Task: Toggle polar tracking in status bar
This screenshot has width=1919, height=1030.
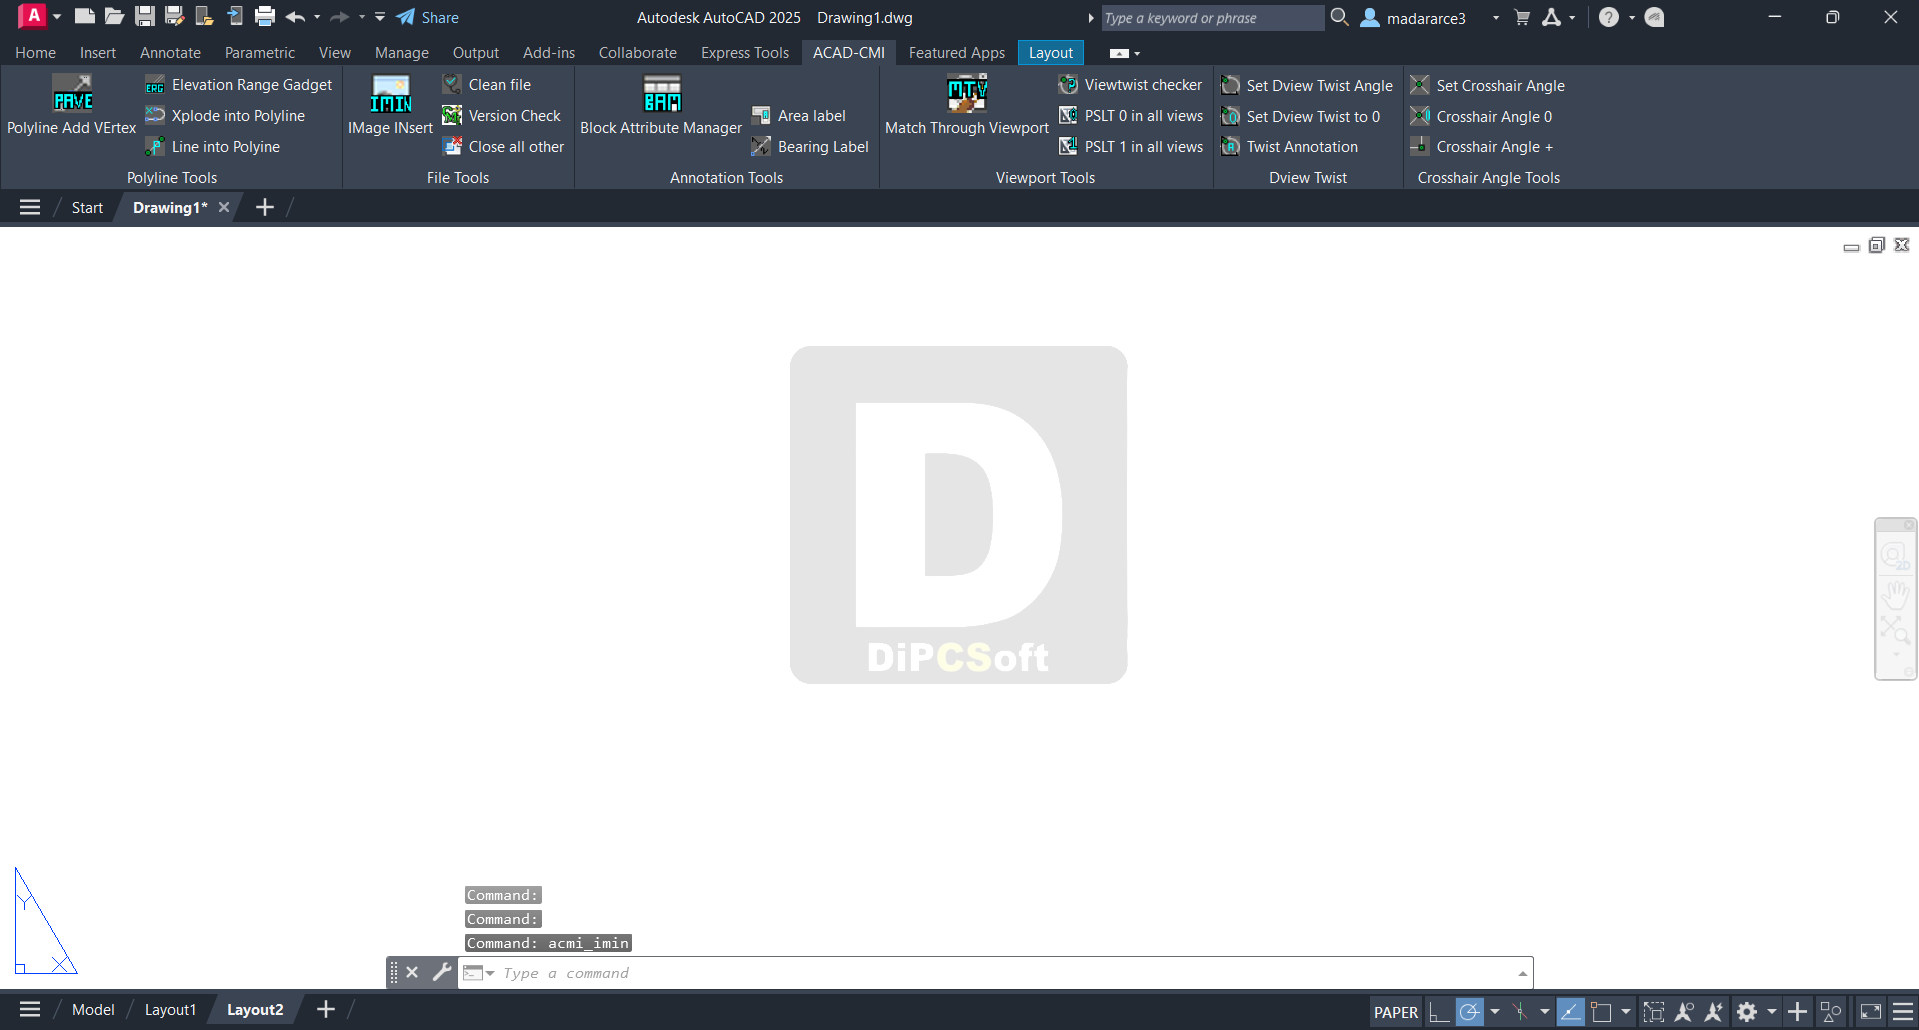Action: click(x=1469, y=1012)
